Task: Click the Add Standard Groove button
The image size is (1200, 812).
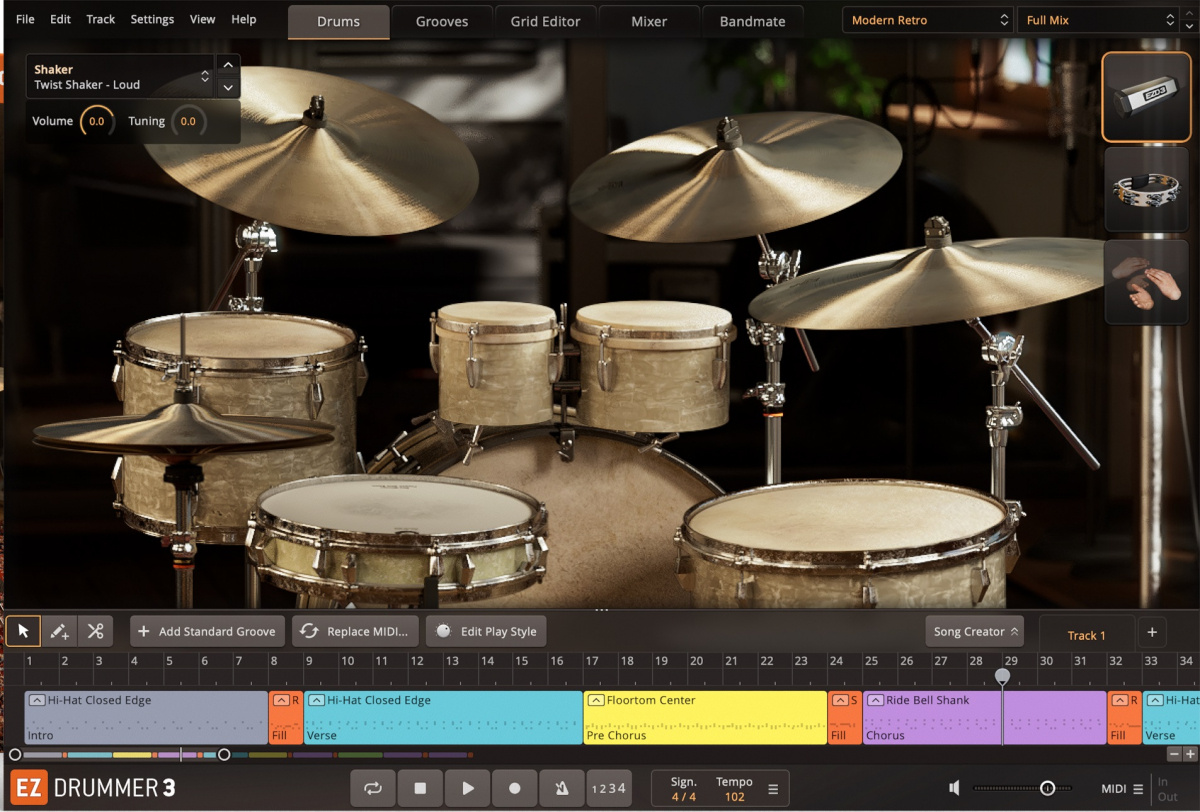Action: [x=207, y=631]
